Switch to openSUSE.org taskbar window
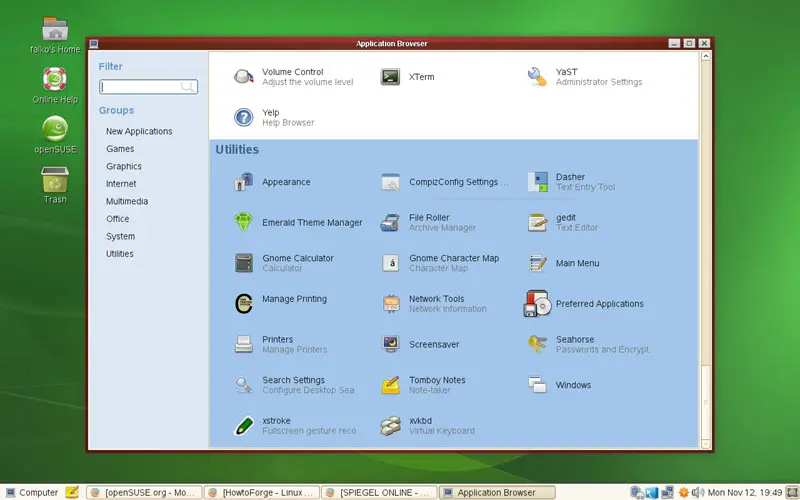 pyautogui.click(x=144, y=492)
